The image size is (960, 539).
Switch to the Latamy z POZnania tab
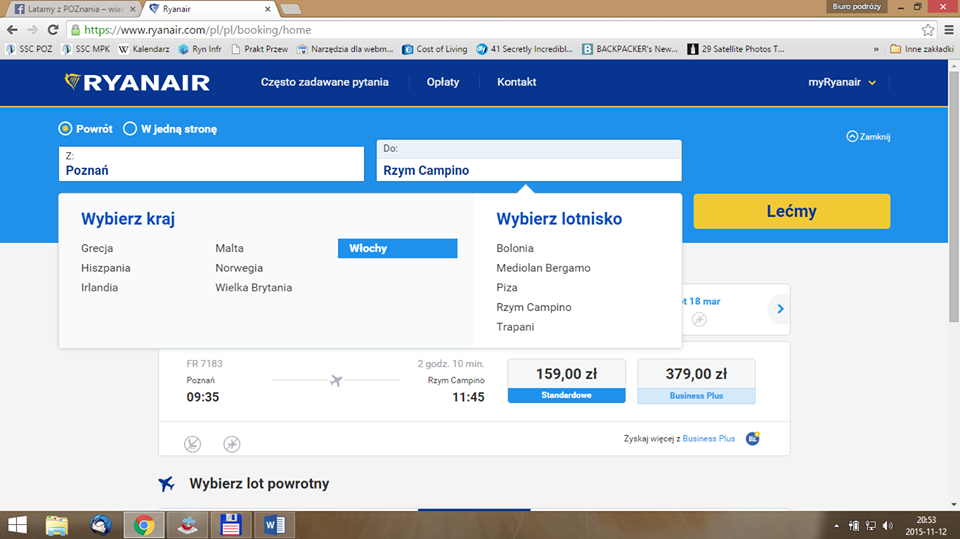[x=74, y=9]
